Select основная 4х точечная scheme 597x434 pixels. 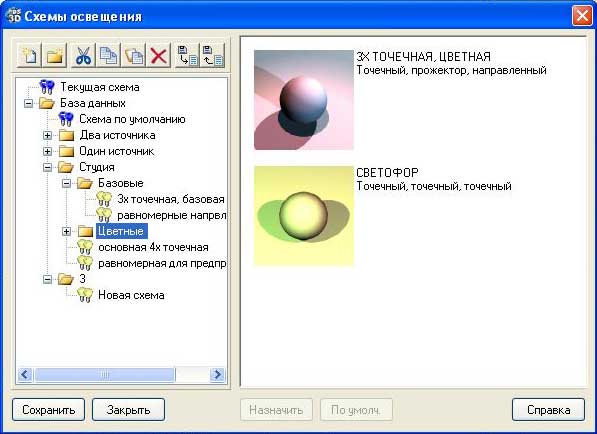(x=153, y=247)
